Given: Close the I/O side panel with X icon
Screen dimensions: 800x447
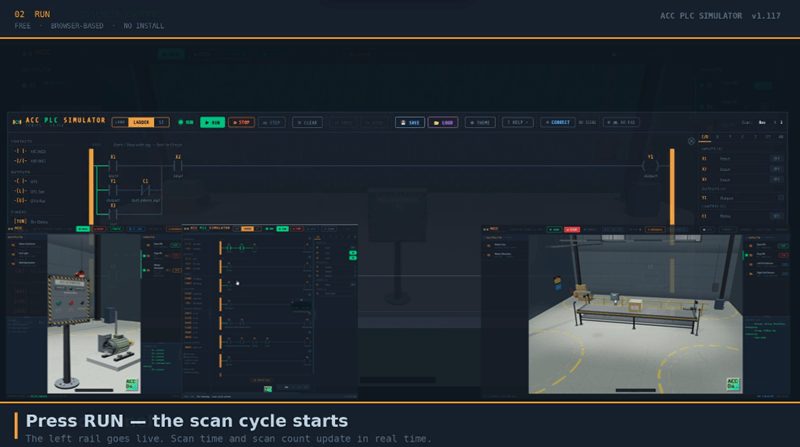Looking at the screenshot, I should click(x=691, y=141).
